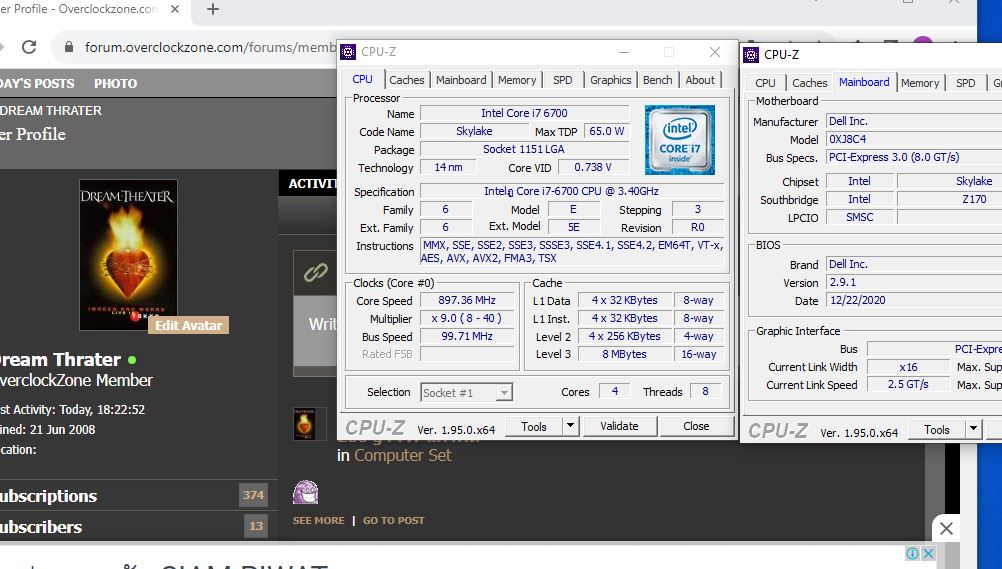Image resolution: width=1002 pixels, height=569 pixels.
Task: Click the CPU-Z app icon in left window title bar
Action: click(349, 52)
